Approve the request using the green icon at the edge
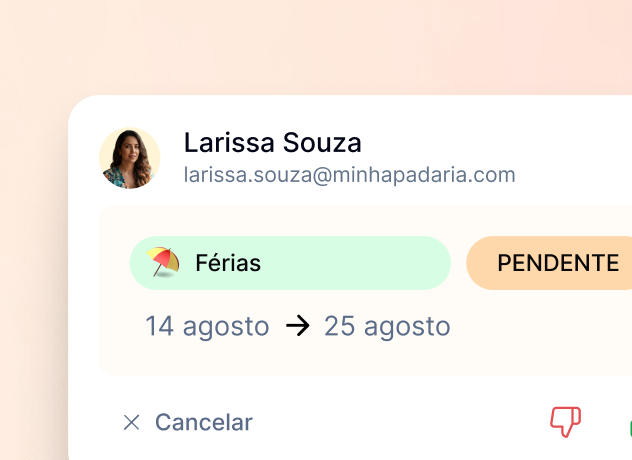 coord(630,427)
